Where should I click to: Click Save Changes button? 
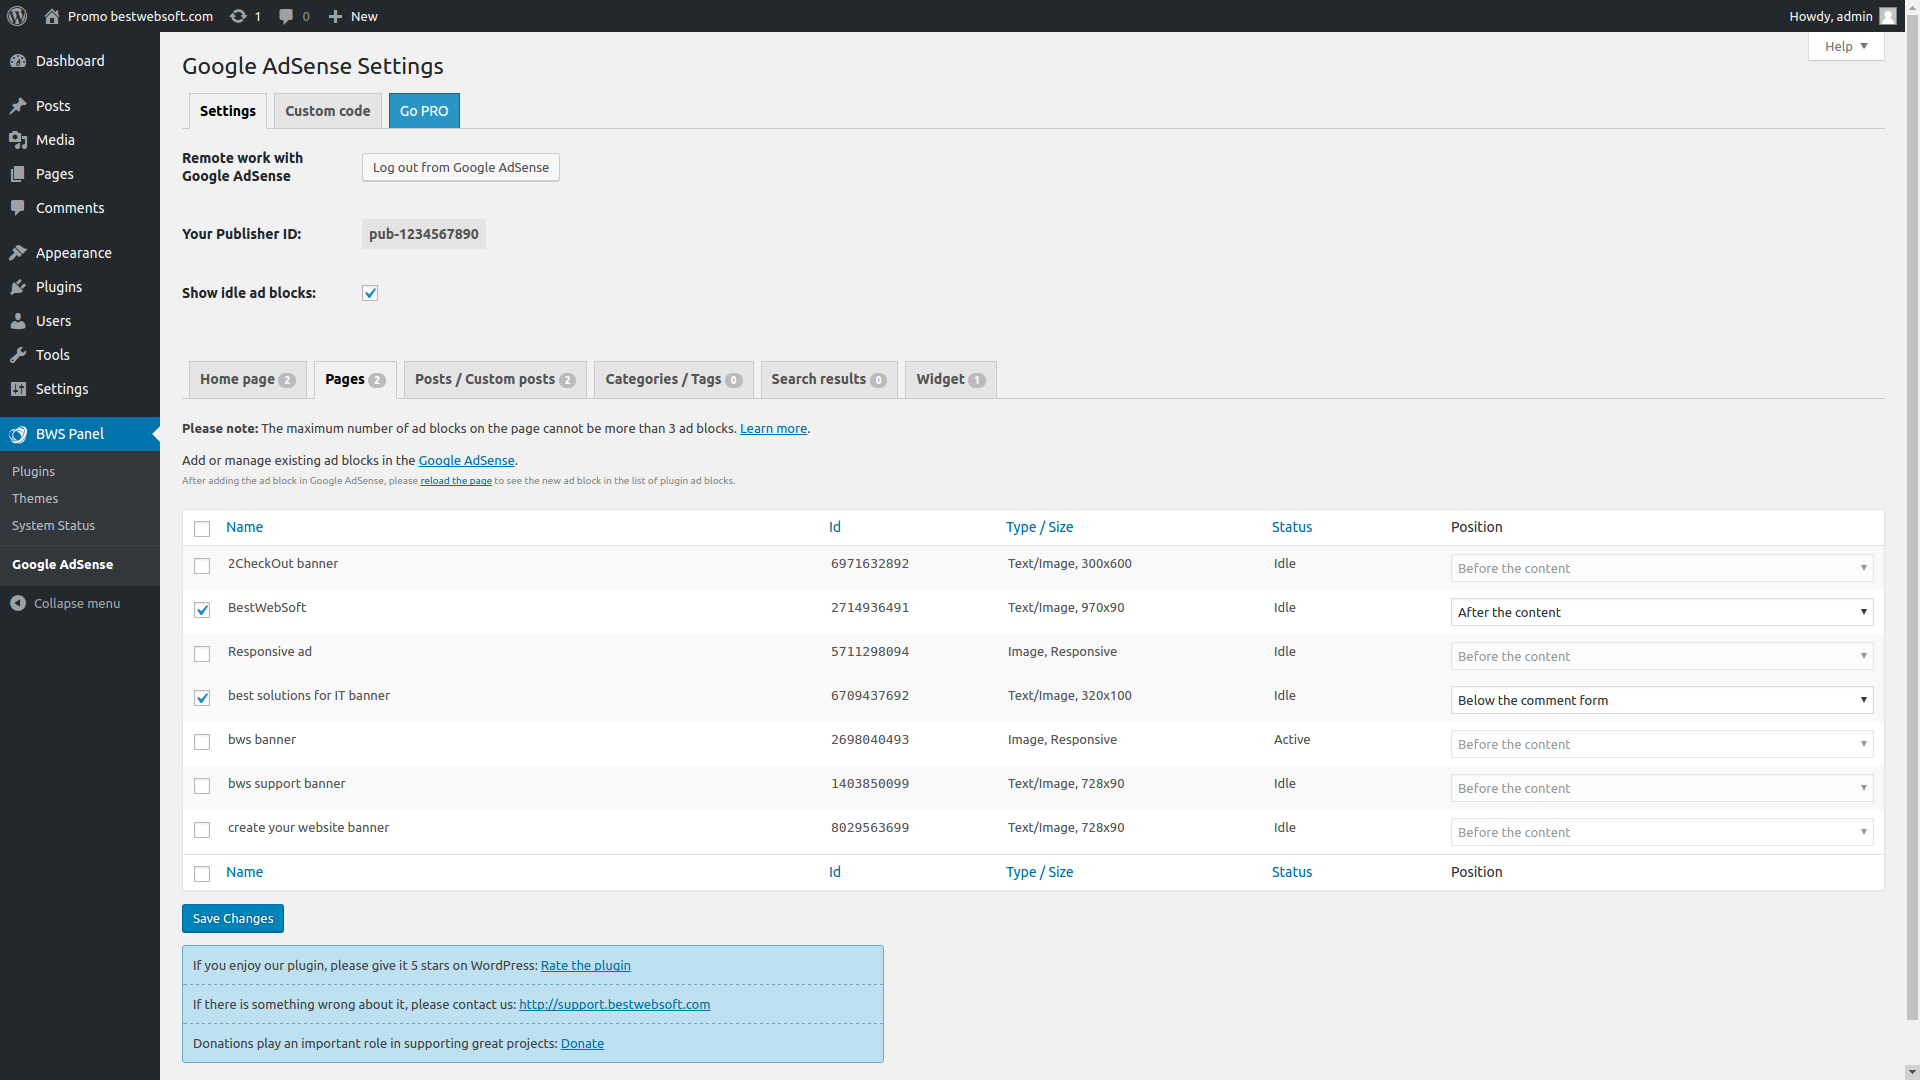(x=232, y=918)
